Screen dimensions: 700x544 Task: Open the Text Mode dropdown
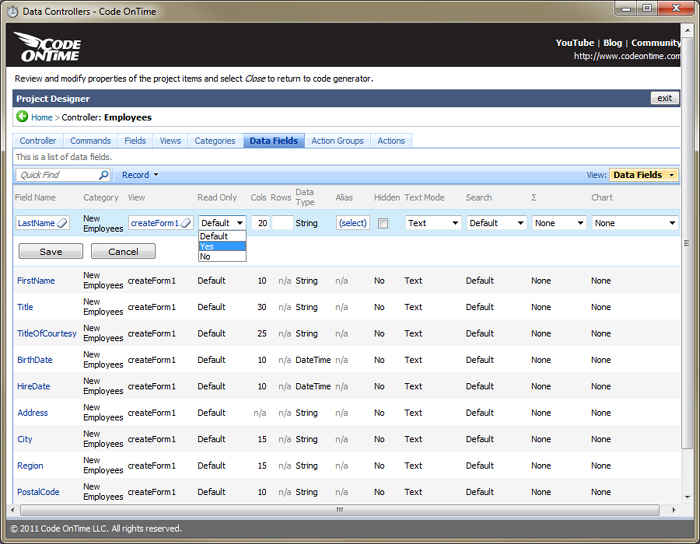coord(433,223)
